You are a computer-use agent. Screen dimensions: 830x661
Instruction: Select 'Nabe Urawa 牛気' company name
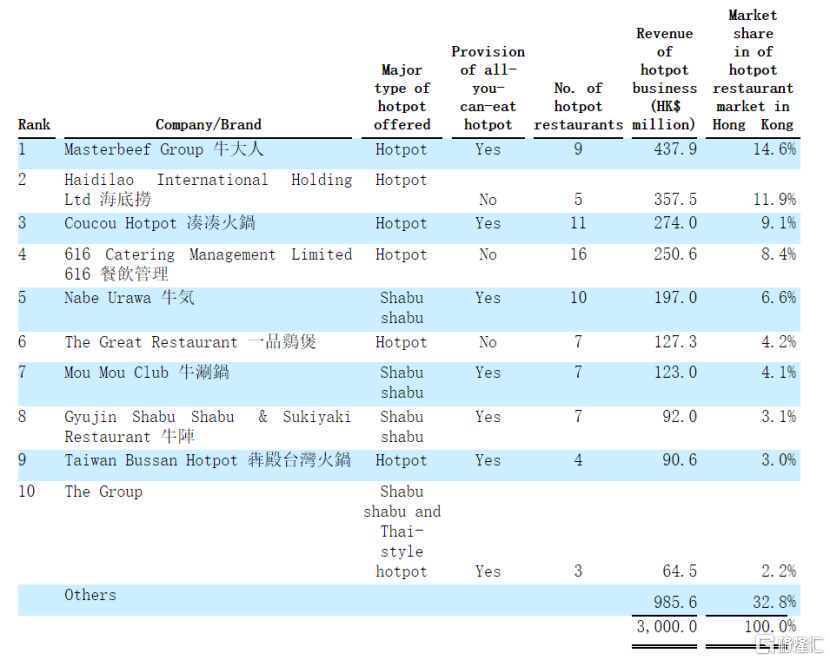coord(129,297)
